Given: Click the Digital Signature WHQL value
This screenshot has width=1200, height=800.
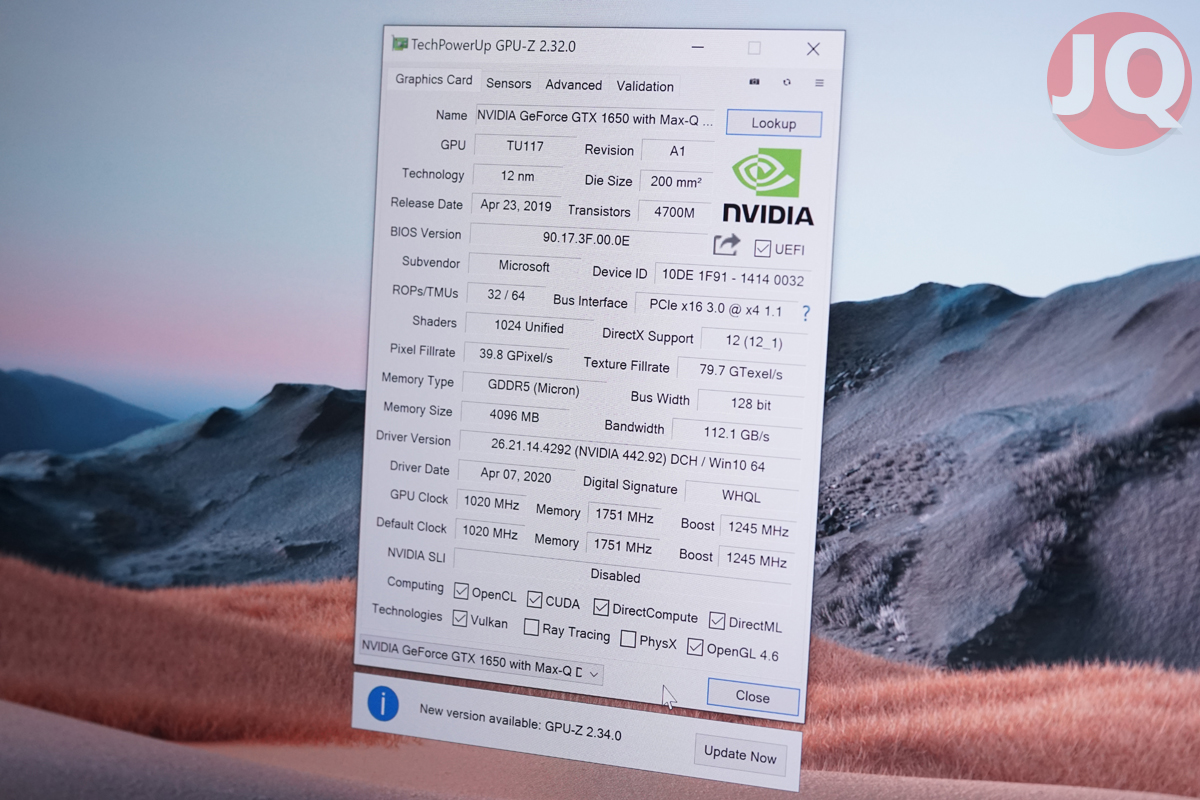Looking at the screenshot, I should coord(741,496).
